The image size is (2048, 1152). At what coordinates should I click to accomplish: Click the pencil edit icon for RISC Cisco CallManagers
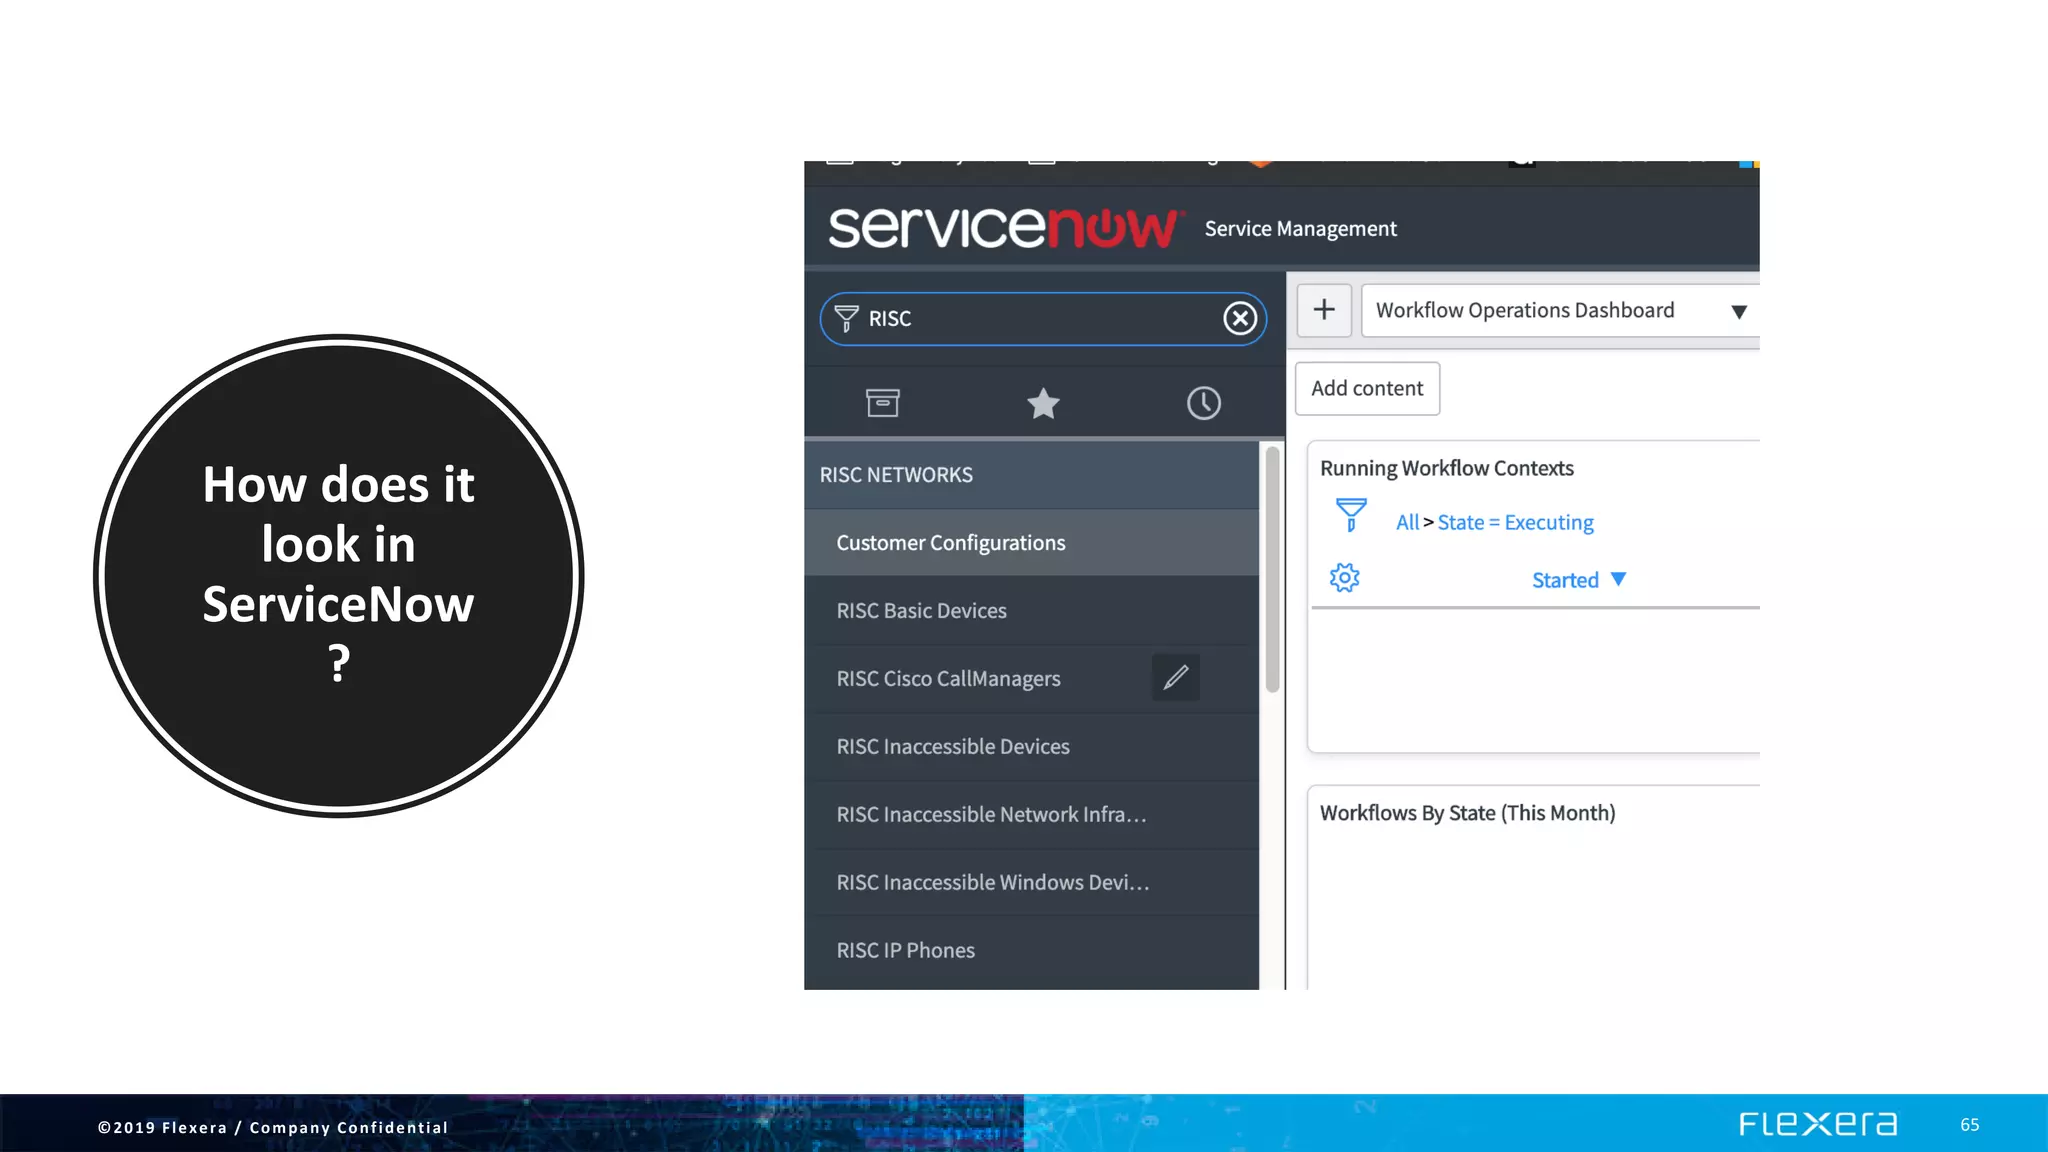pyautogui.click(x=1176, y=677)
